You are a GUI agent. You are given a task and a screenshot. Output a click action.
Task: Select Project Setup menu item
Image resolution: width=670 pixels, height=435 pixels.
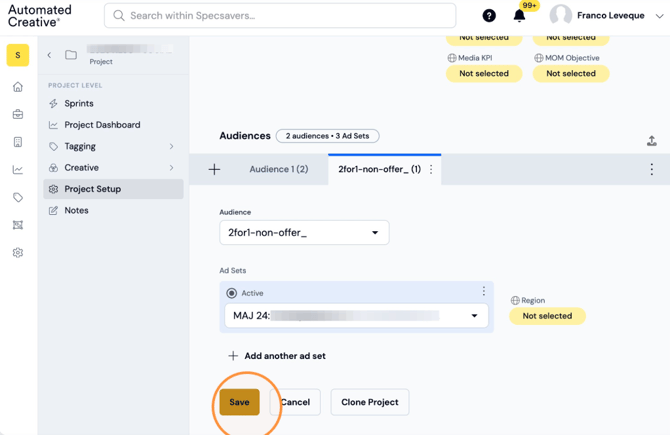pos(113,189)
